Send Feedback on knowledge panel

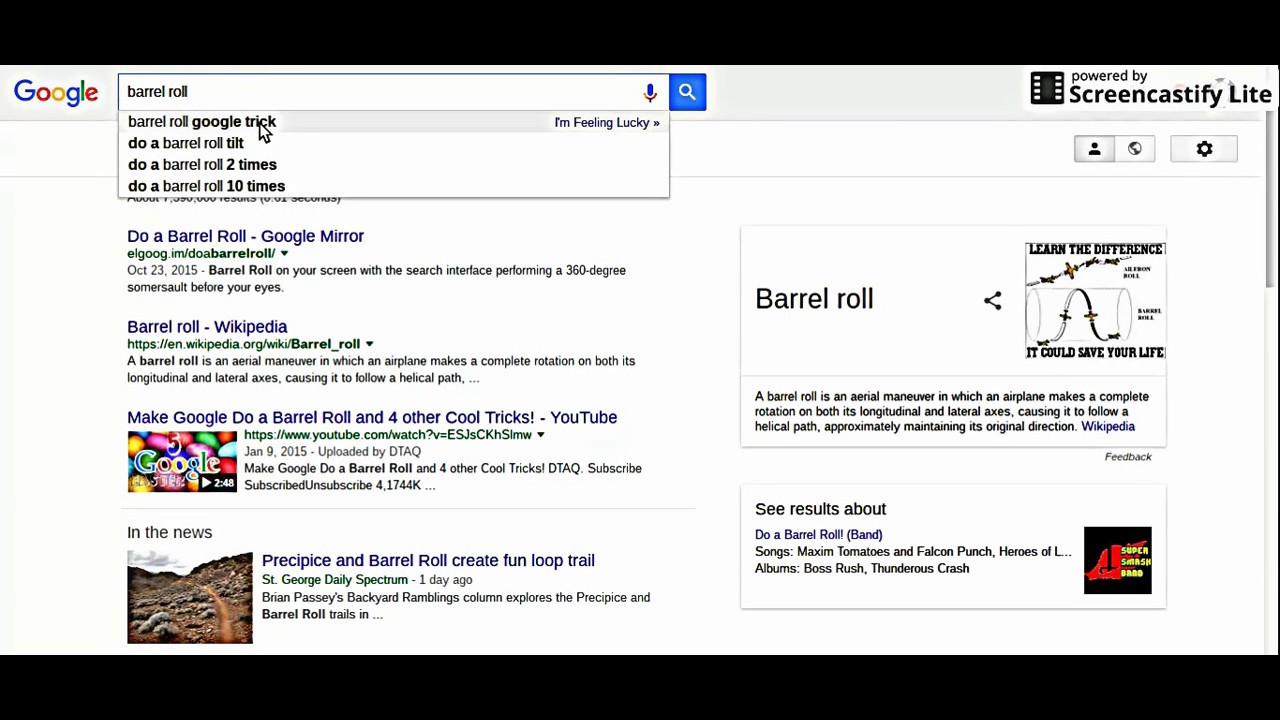point(1128,457)
